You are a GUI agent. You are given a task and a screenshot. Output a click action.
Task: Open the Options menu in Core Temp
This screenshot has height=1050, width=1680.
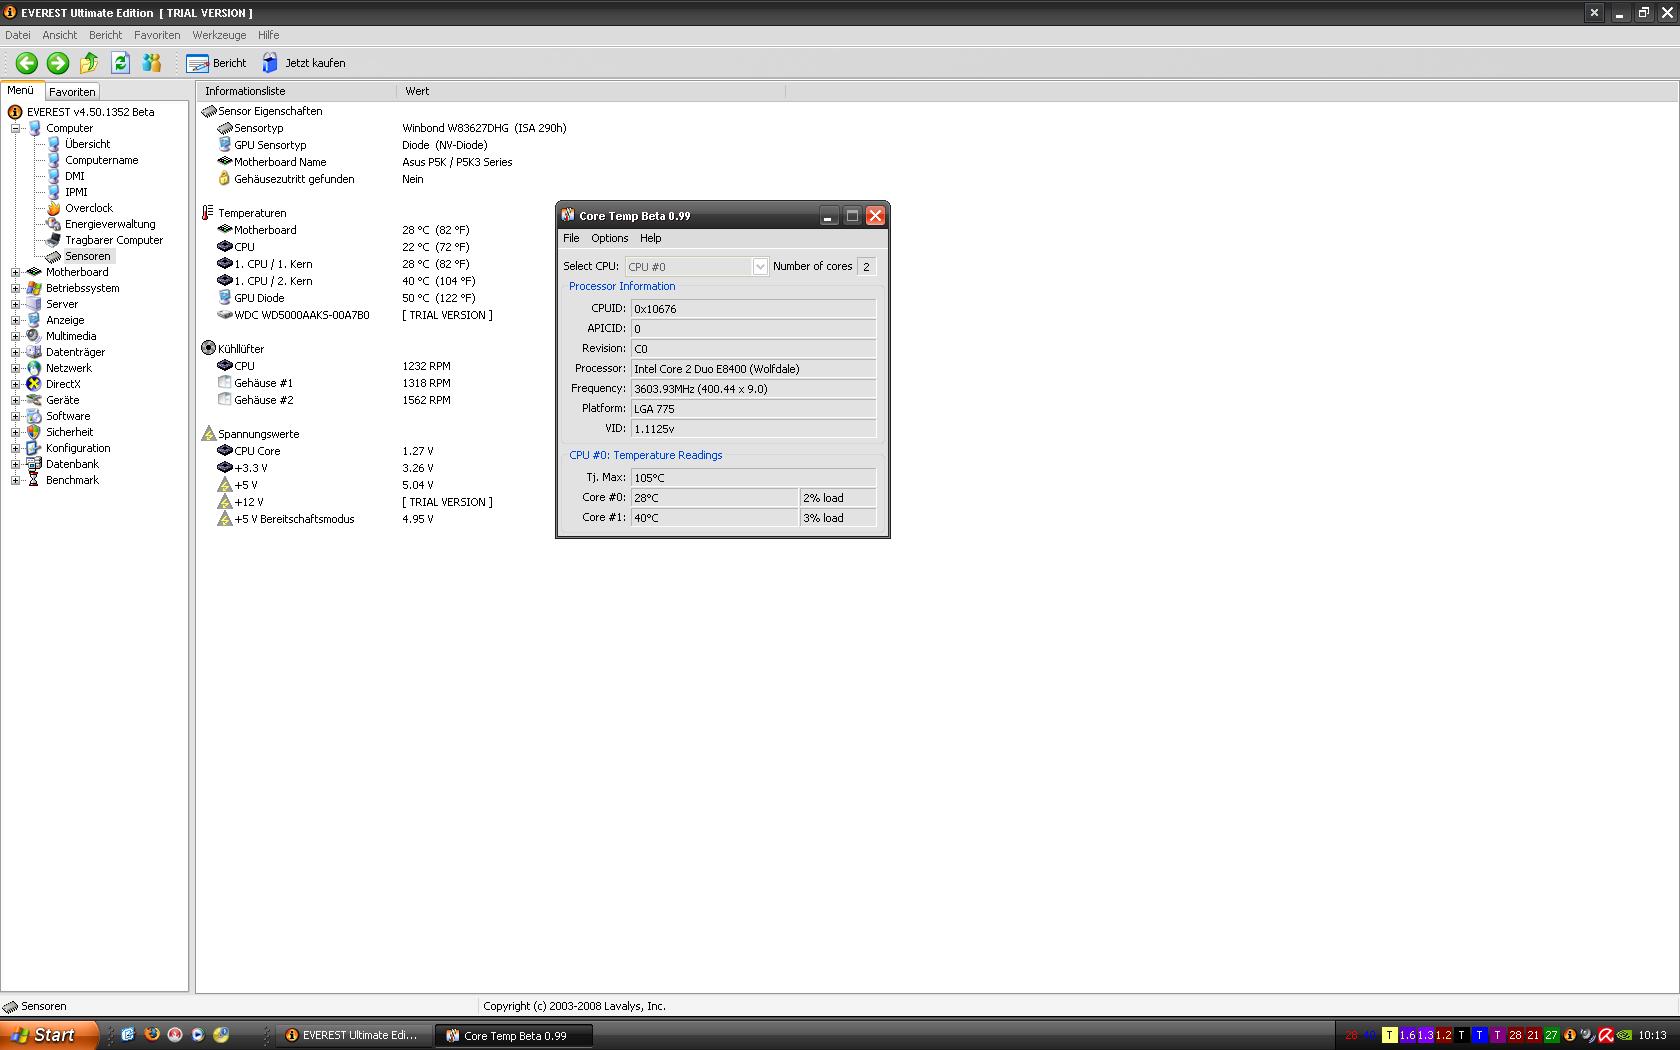609,238
